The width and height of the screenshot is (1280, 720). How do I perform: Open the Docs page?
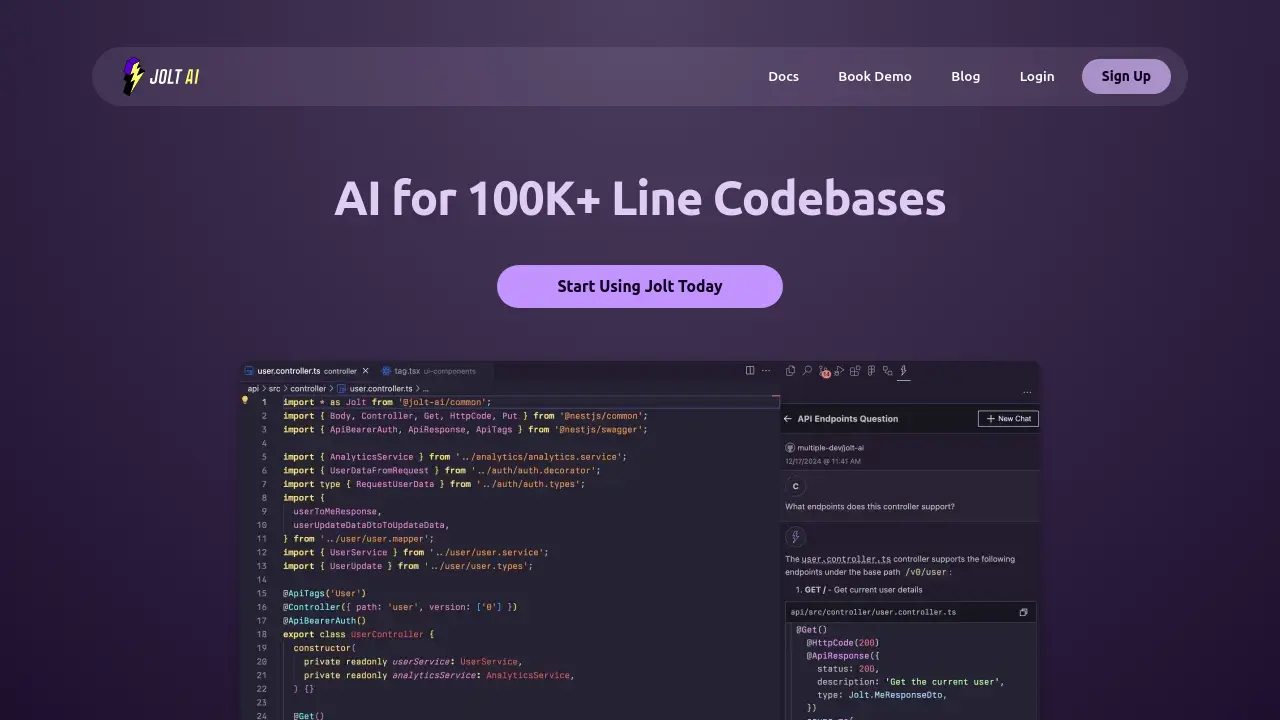[783, 76]
